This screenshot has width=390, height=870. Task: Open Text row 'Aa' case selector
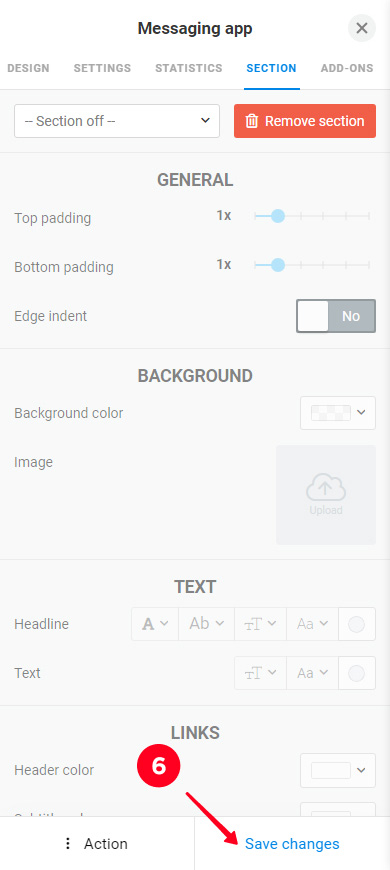click(312, 673)
